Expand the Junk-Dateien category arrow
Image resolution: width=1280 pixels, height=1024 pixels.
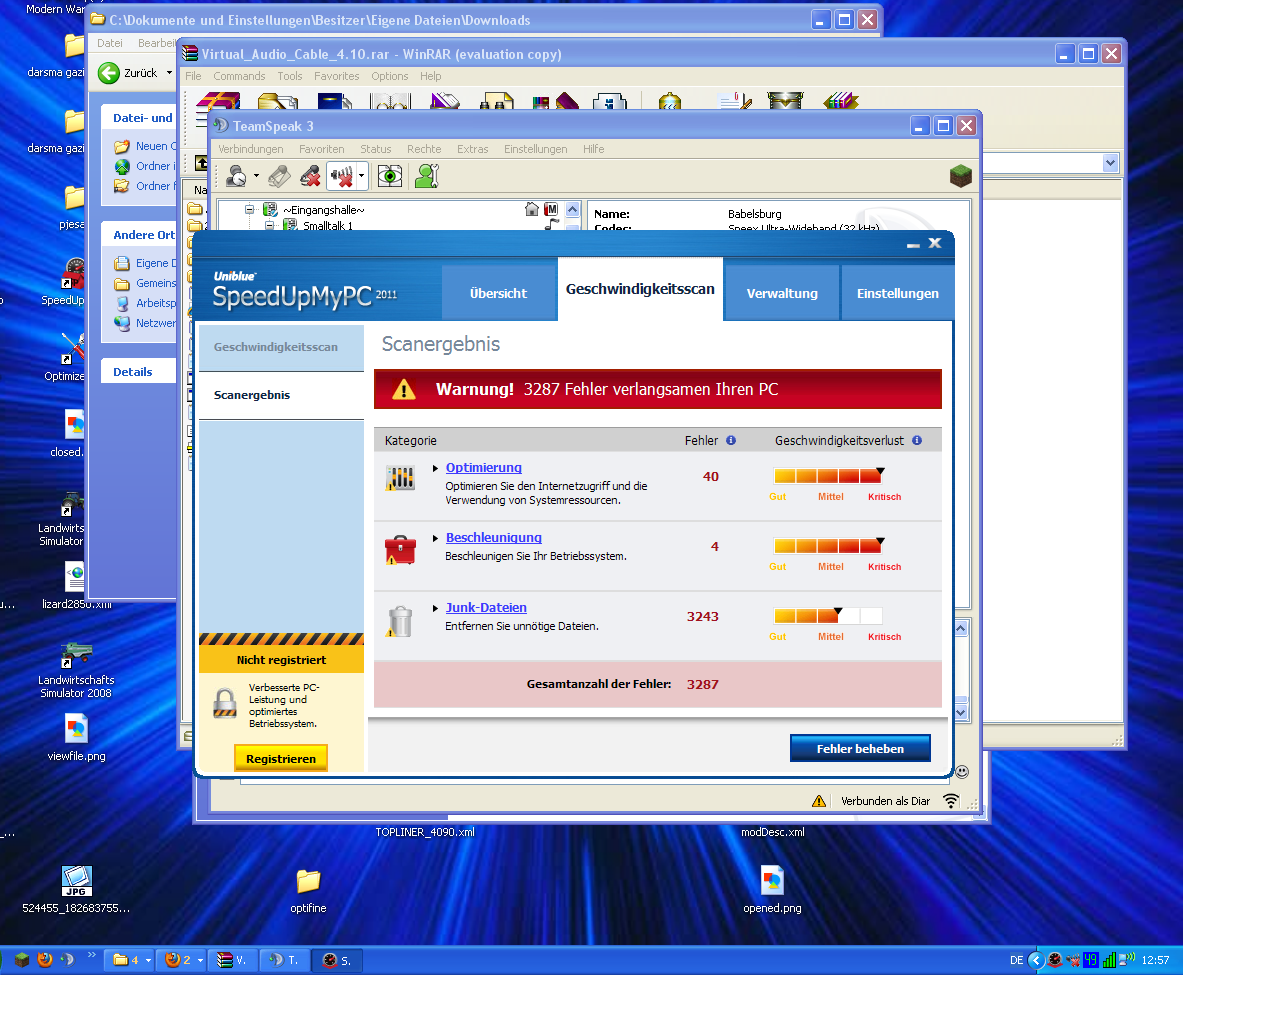click(436, 608)
